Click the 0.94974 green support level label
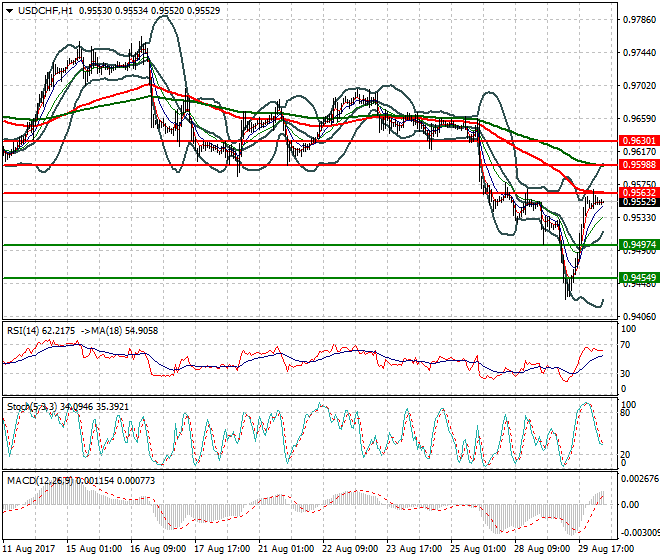This screenshot has width=660, height=560. pyautogui.click(x=639, y=245)
